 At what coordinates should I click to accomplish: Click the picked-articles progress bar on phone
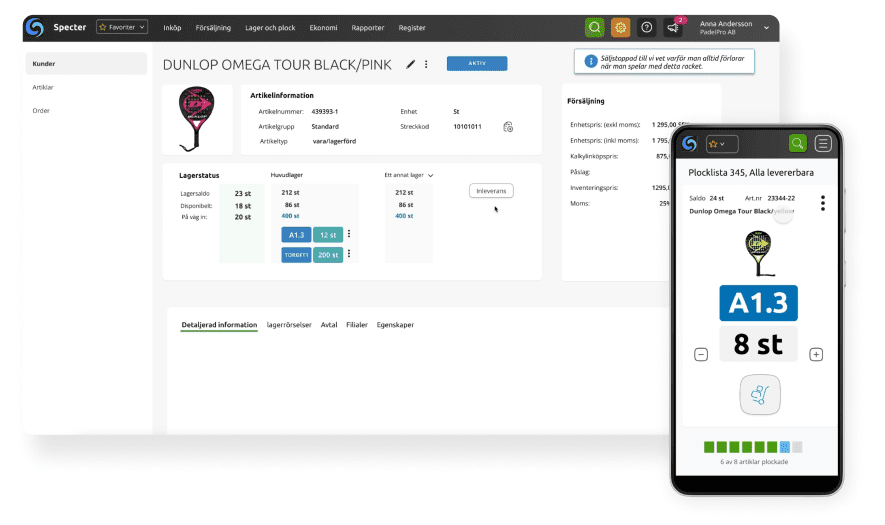click(753, 447)
